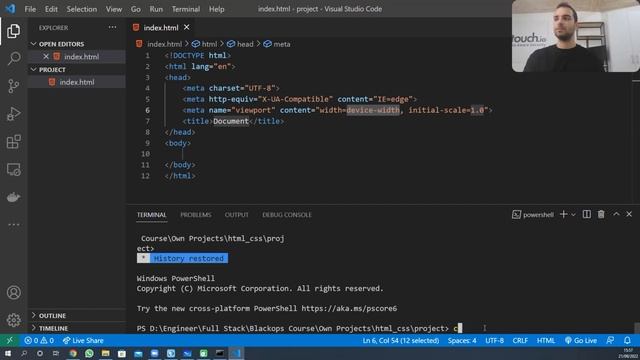This screenshot has width=640, height=360.
Task: Close the terminal panel
Action: pyautogui.click(x=629, y=214)
